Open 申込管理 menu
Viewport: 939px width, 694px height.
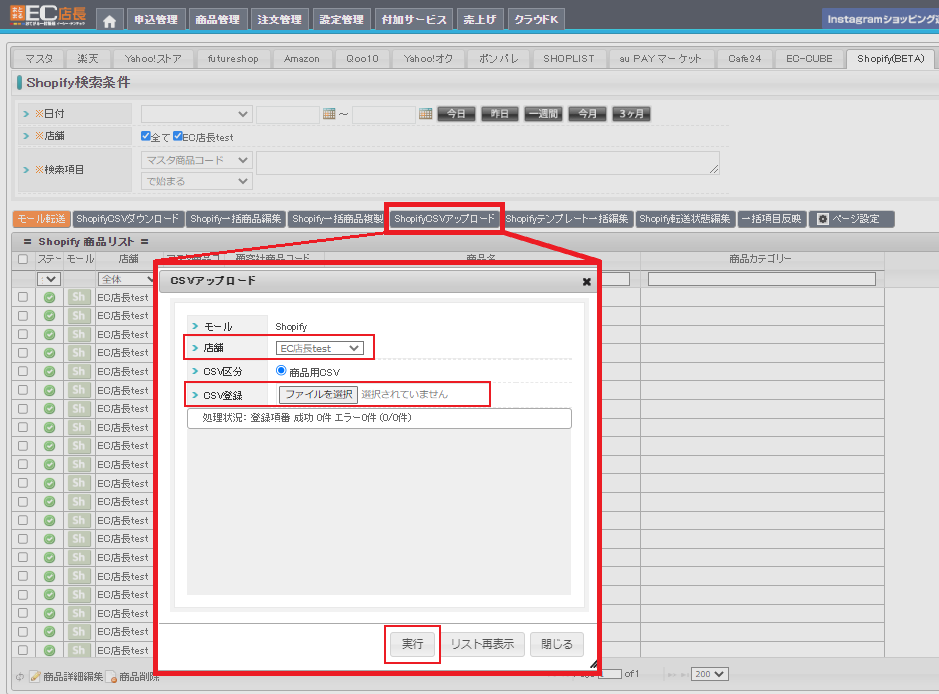pyautogui.click(x=156, y=20)
